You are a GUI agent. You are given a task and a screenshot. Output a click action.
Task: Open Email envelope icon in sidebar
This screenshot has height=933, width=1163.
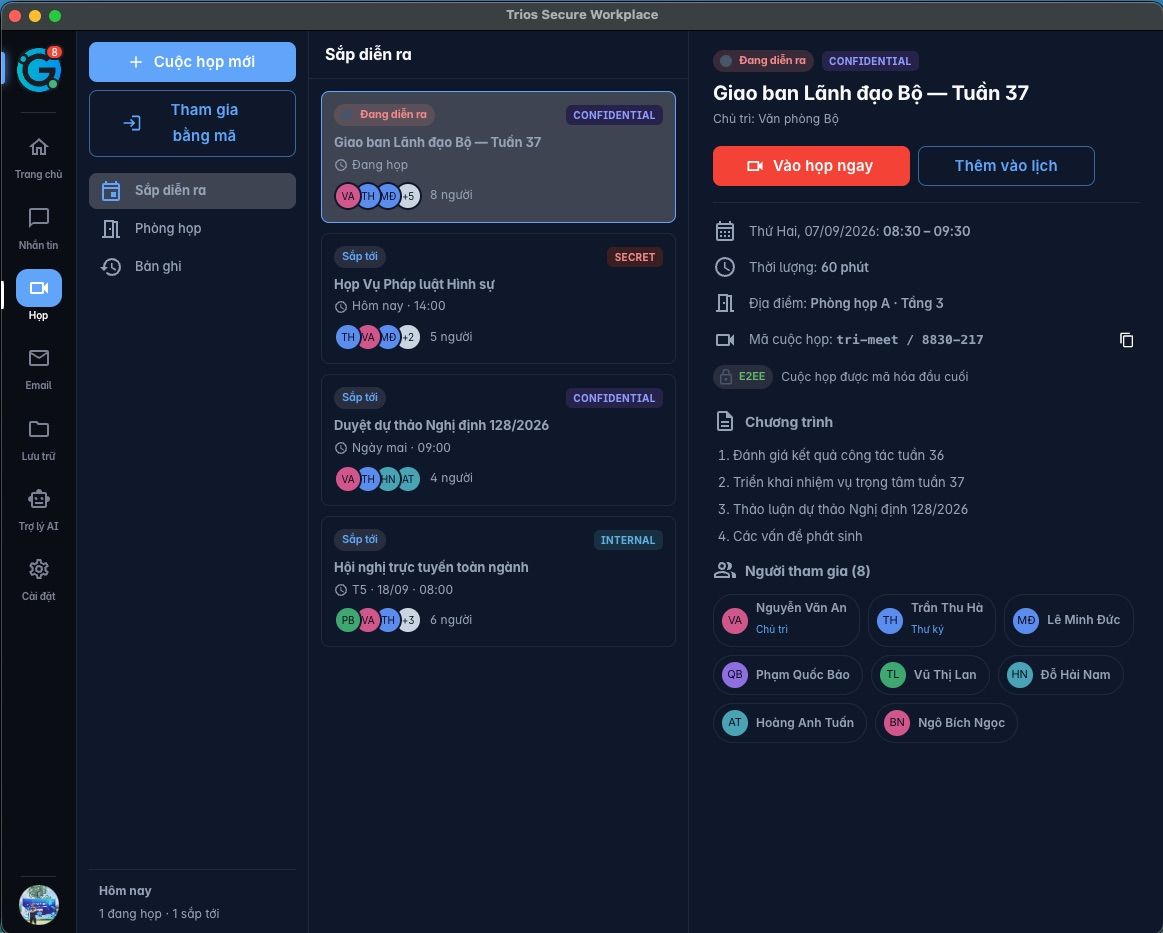point(39,358)
